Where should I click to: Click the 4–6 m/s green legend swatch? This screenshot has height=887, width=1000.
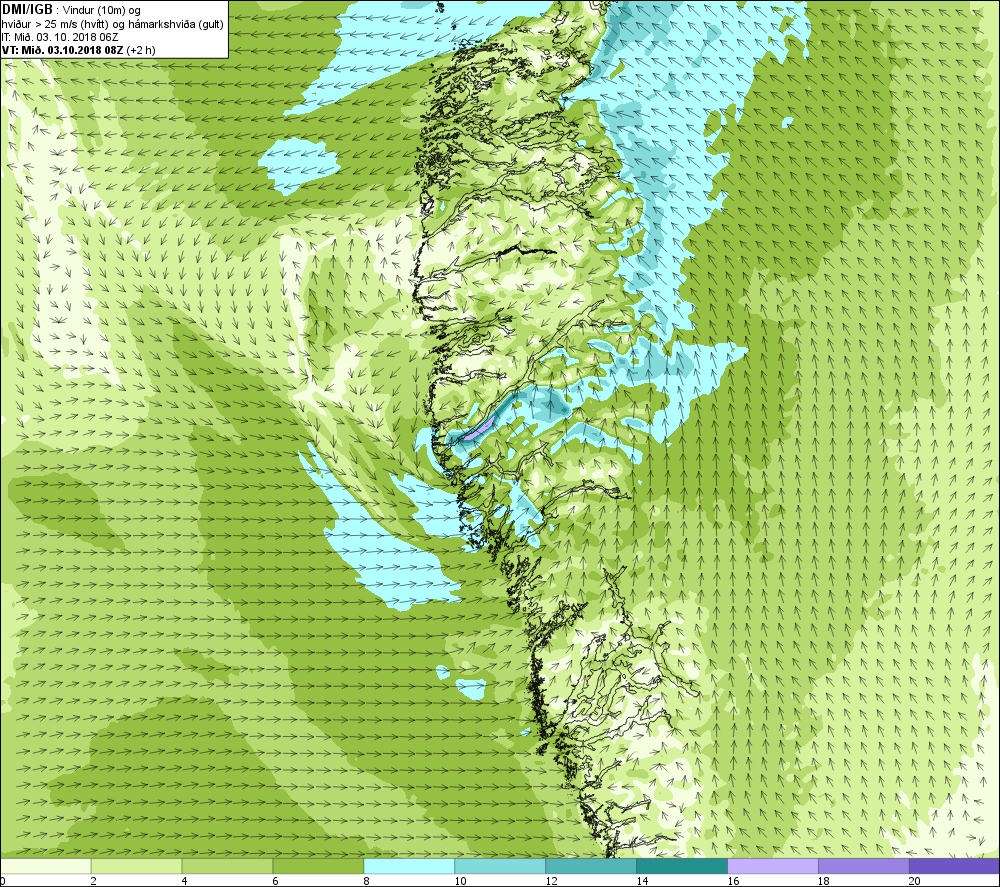(227, 866)
